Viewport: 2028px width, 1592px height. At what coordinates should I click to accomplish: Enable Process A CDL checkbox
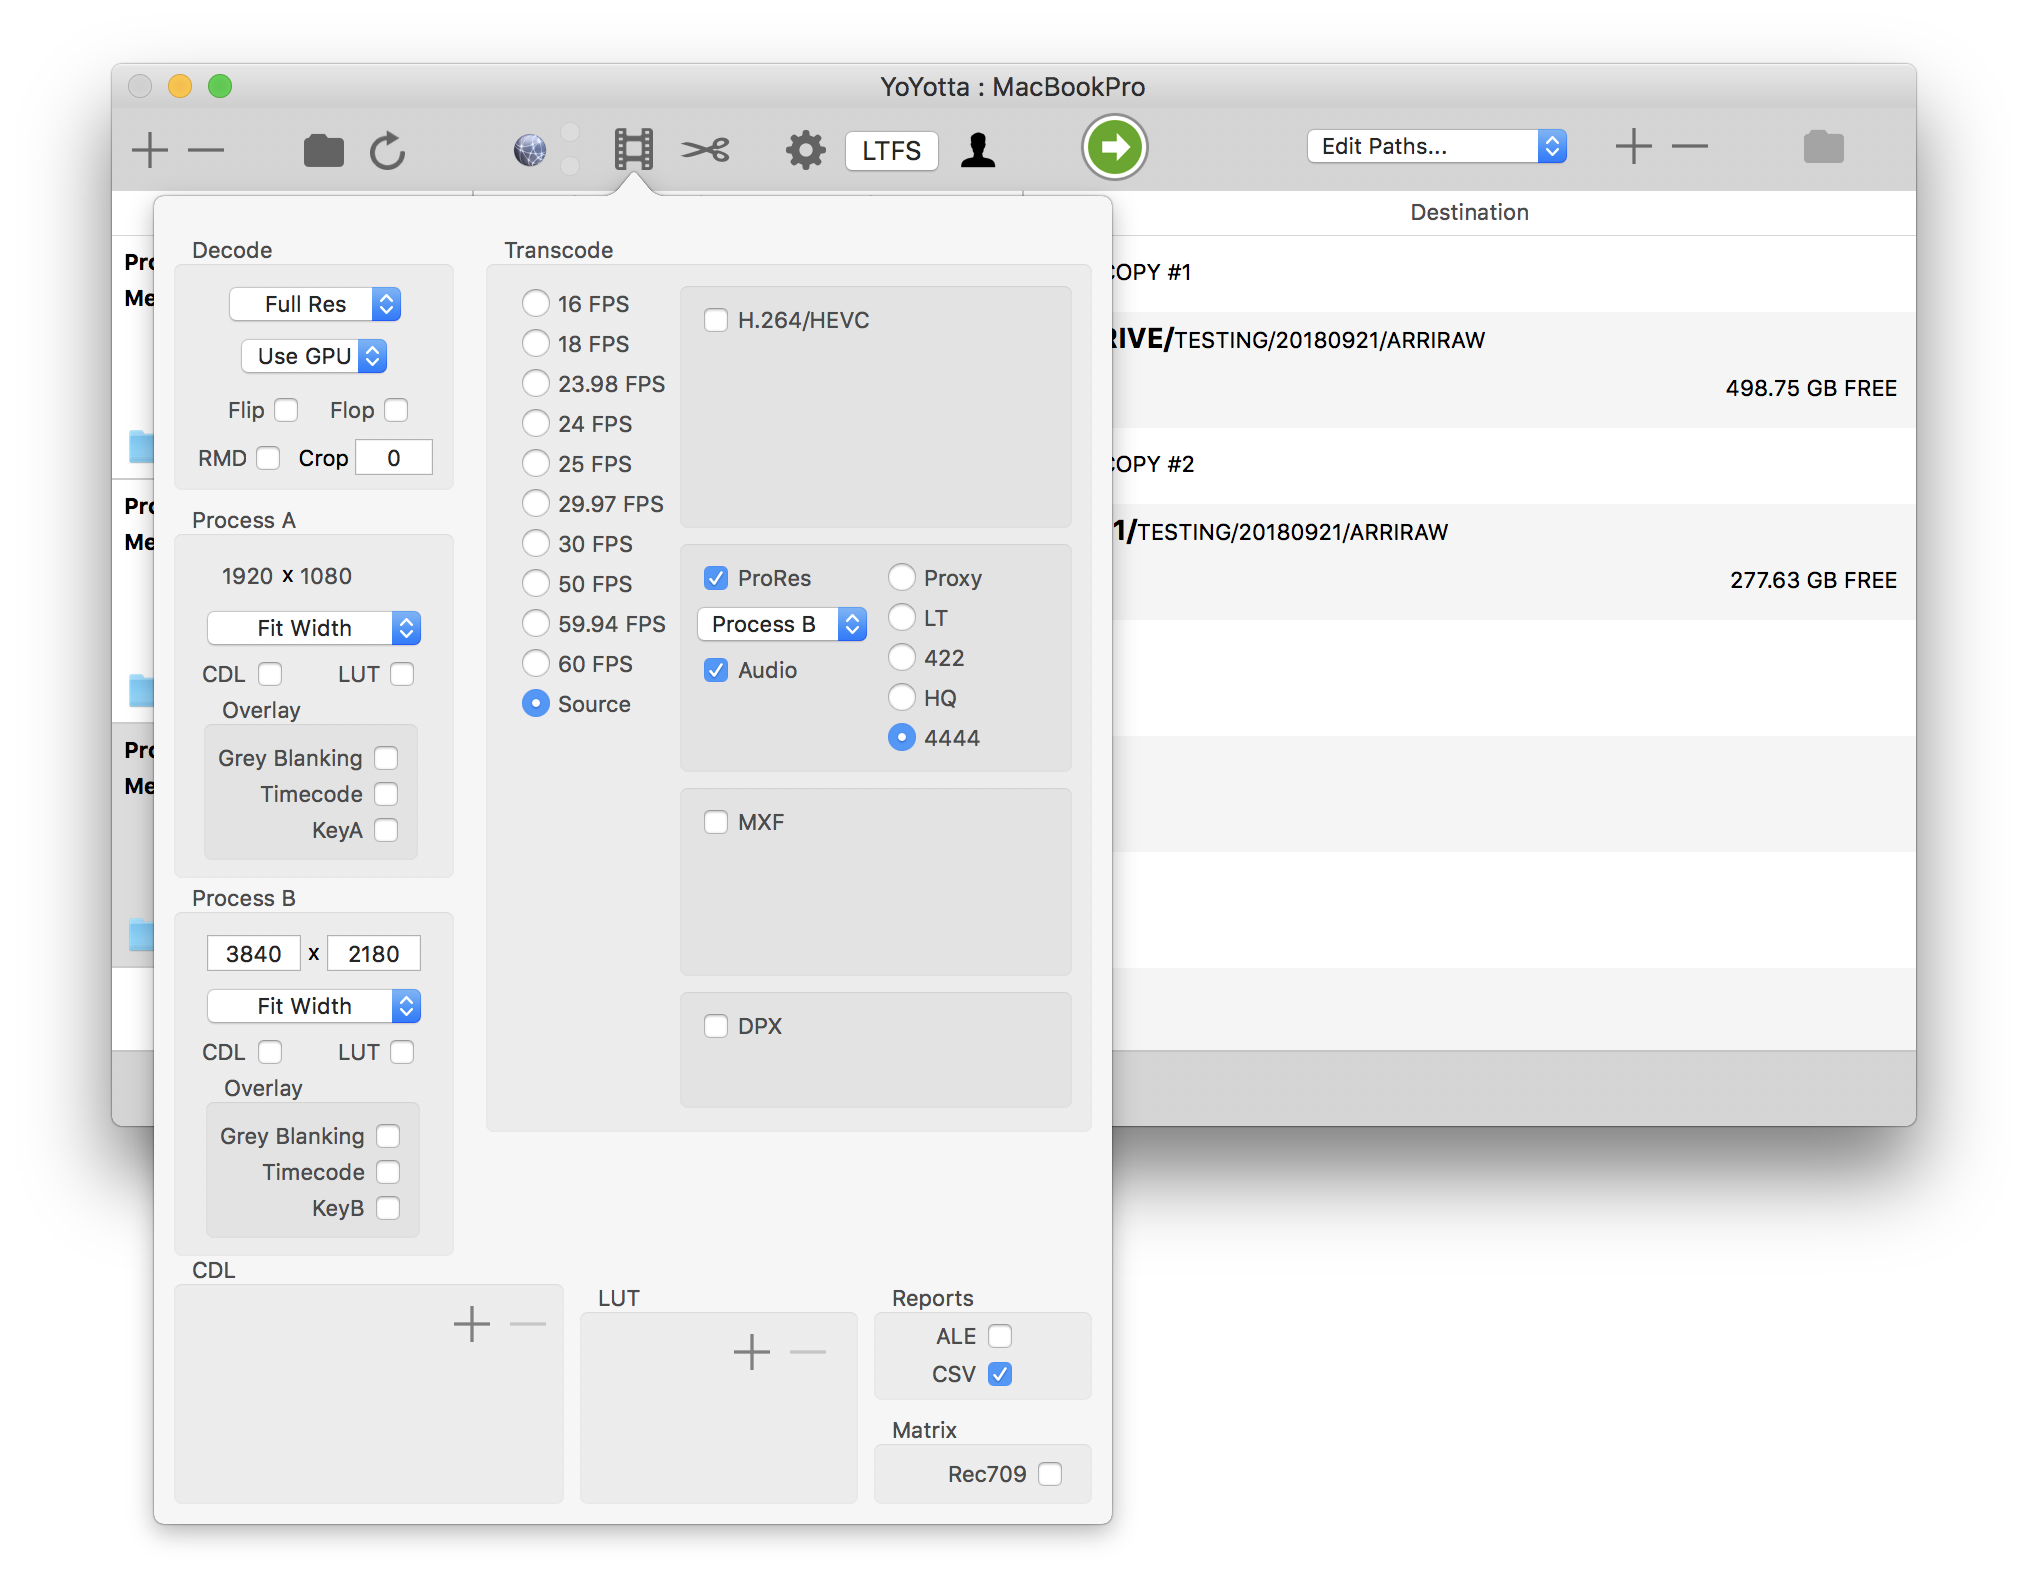[270, 674]
